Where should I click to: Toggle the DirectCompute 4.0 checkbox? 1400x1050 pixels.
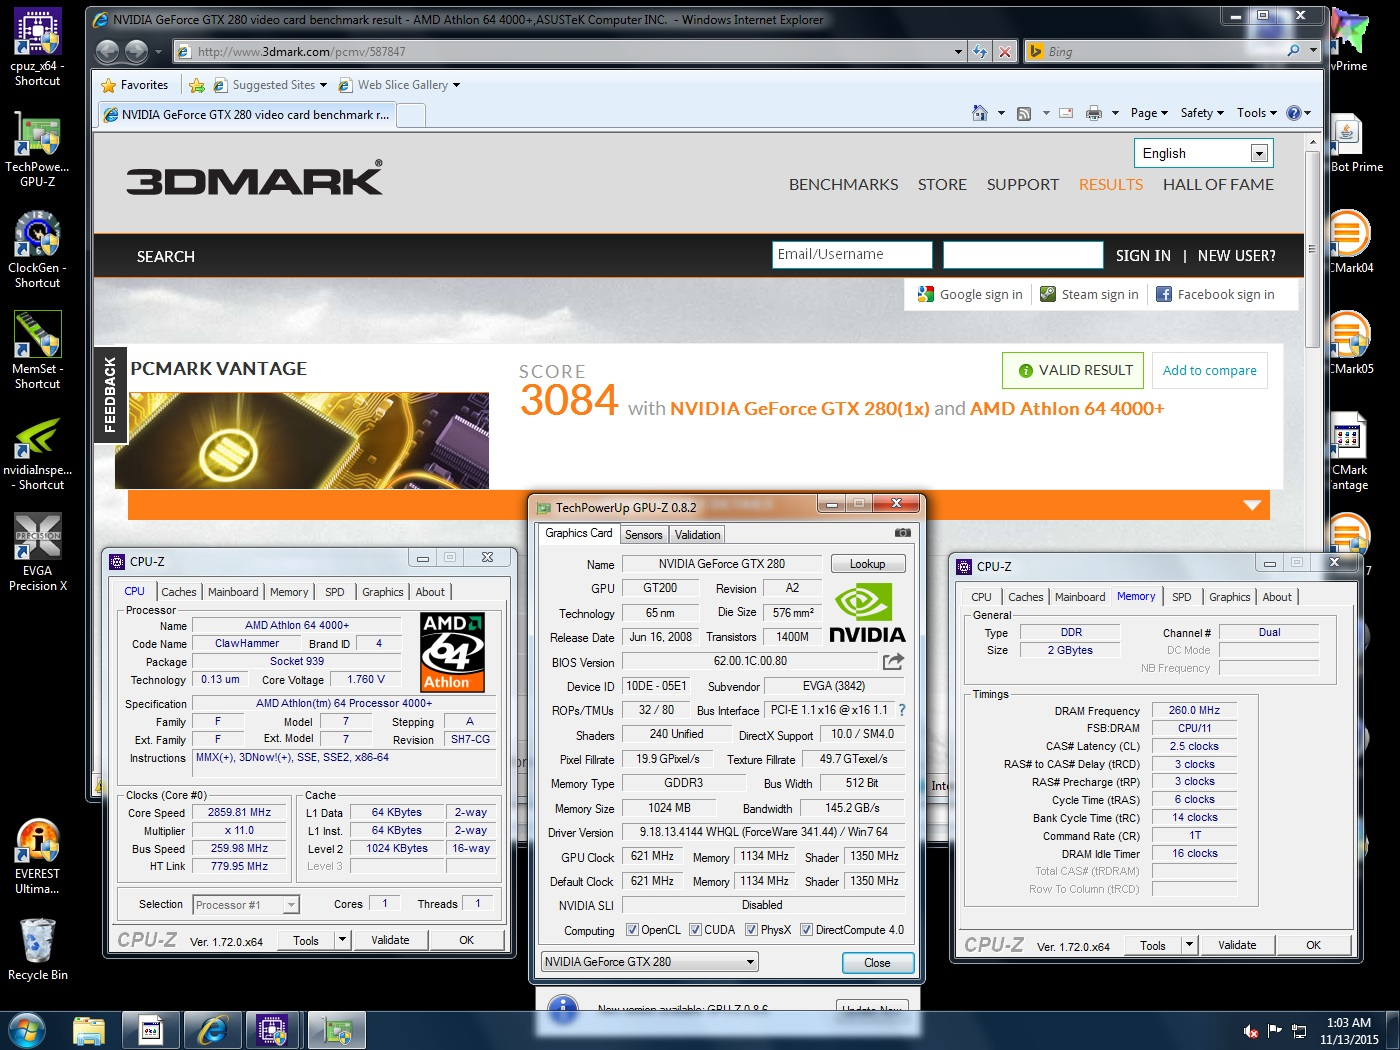[x=806, y=930]
